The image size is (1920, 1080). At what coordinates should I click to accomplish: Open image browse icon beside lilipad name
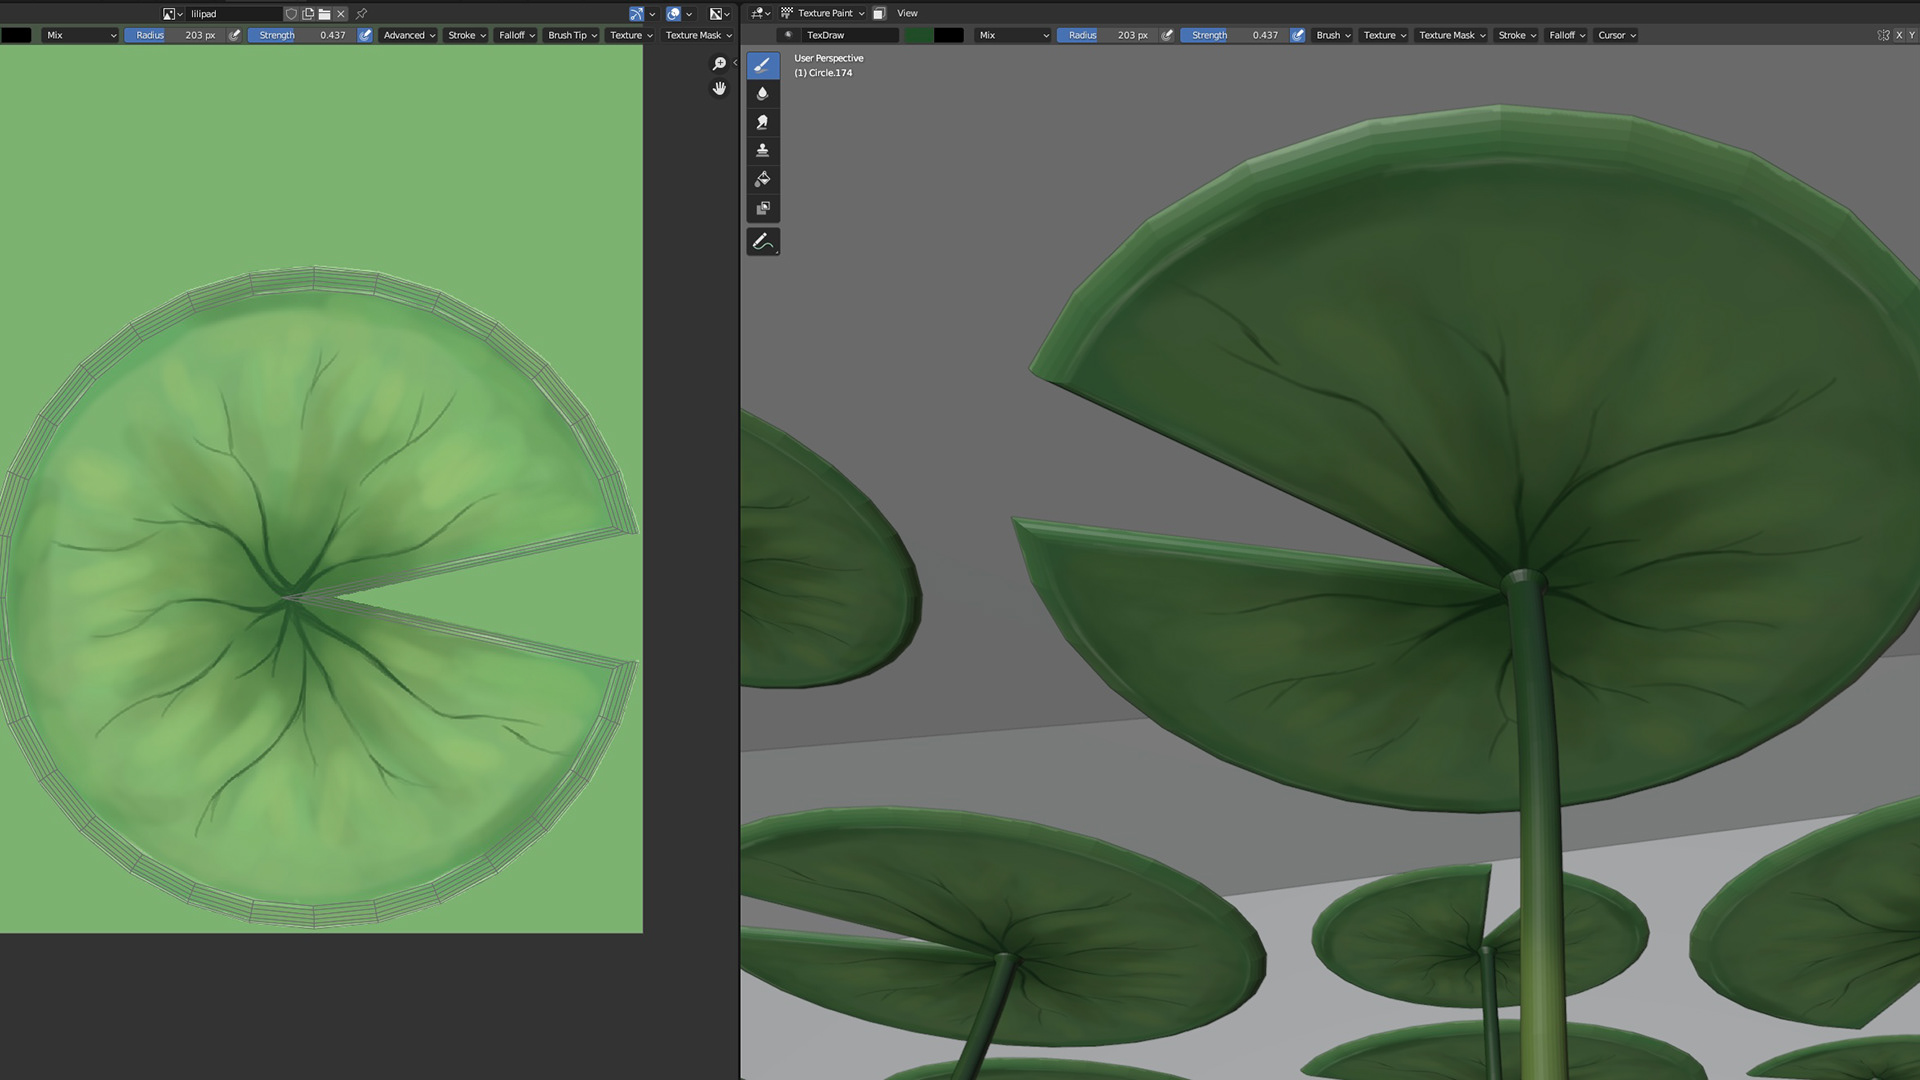click(x=172, y=14)
